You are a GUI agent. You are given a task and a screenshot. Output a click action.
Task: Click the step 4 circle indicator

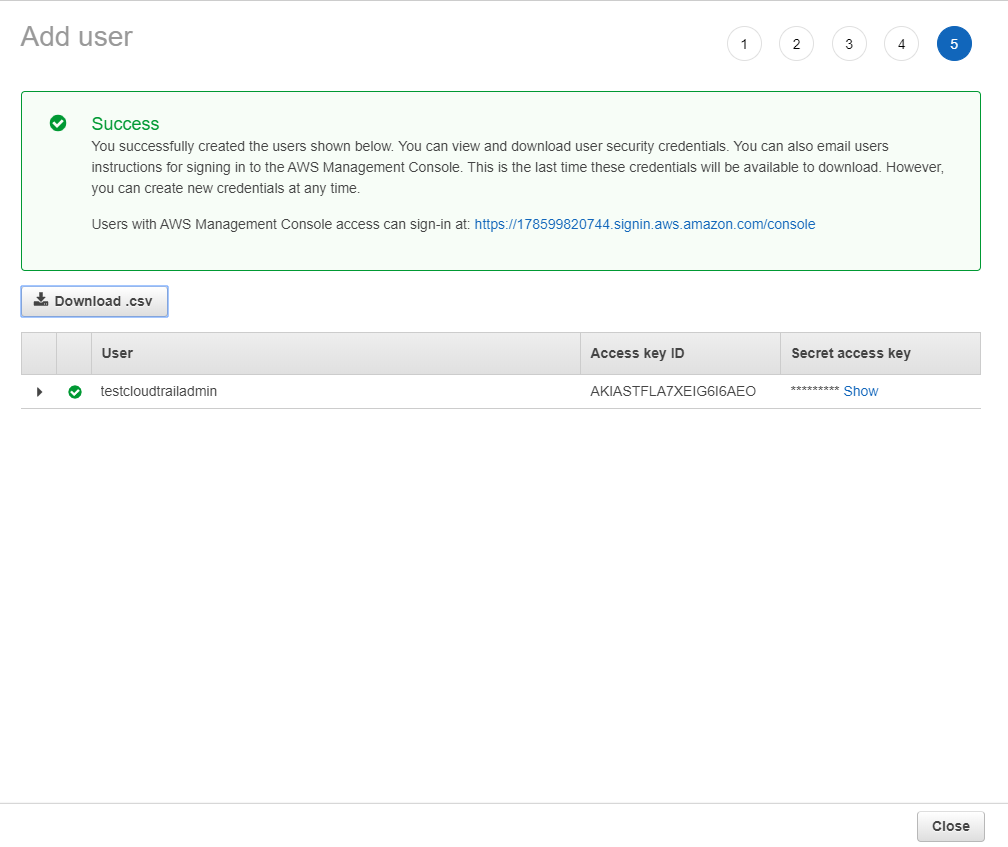point(901,43)
